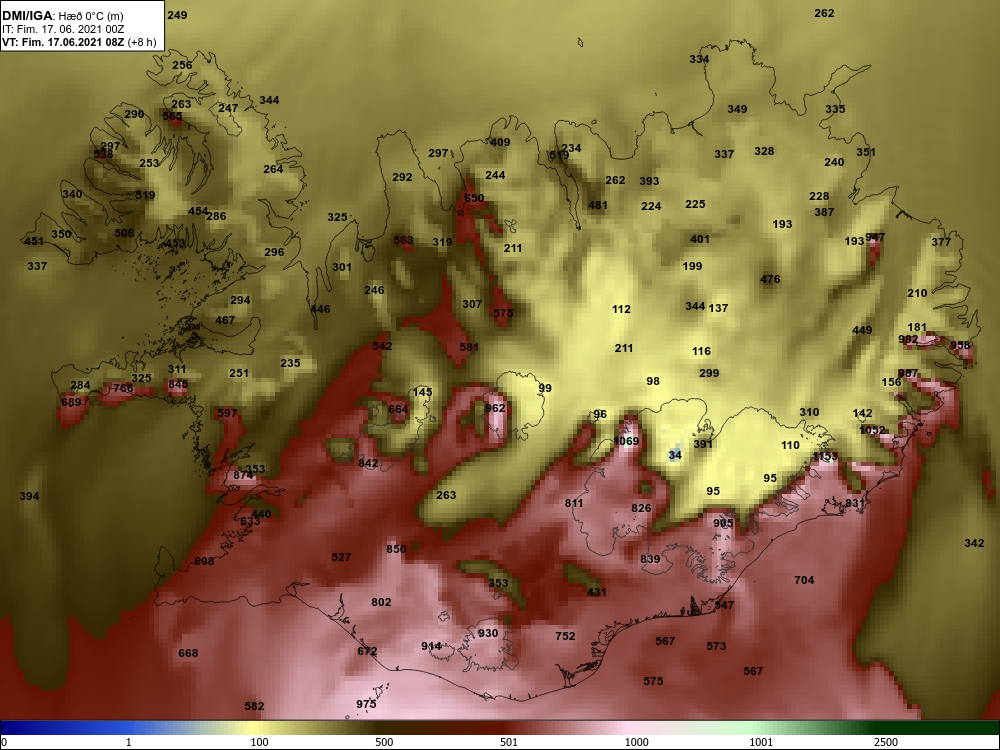Click the value 982 on the map
The image size is (1000, 750).
coord(908,339)
